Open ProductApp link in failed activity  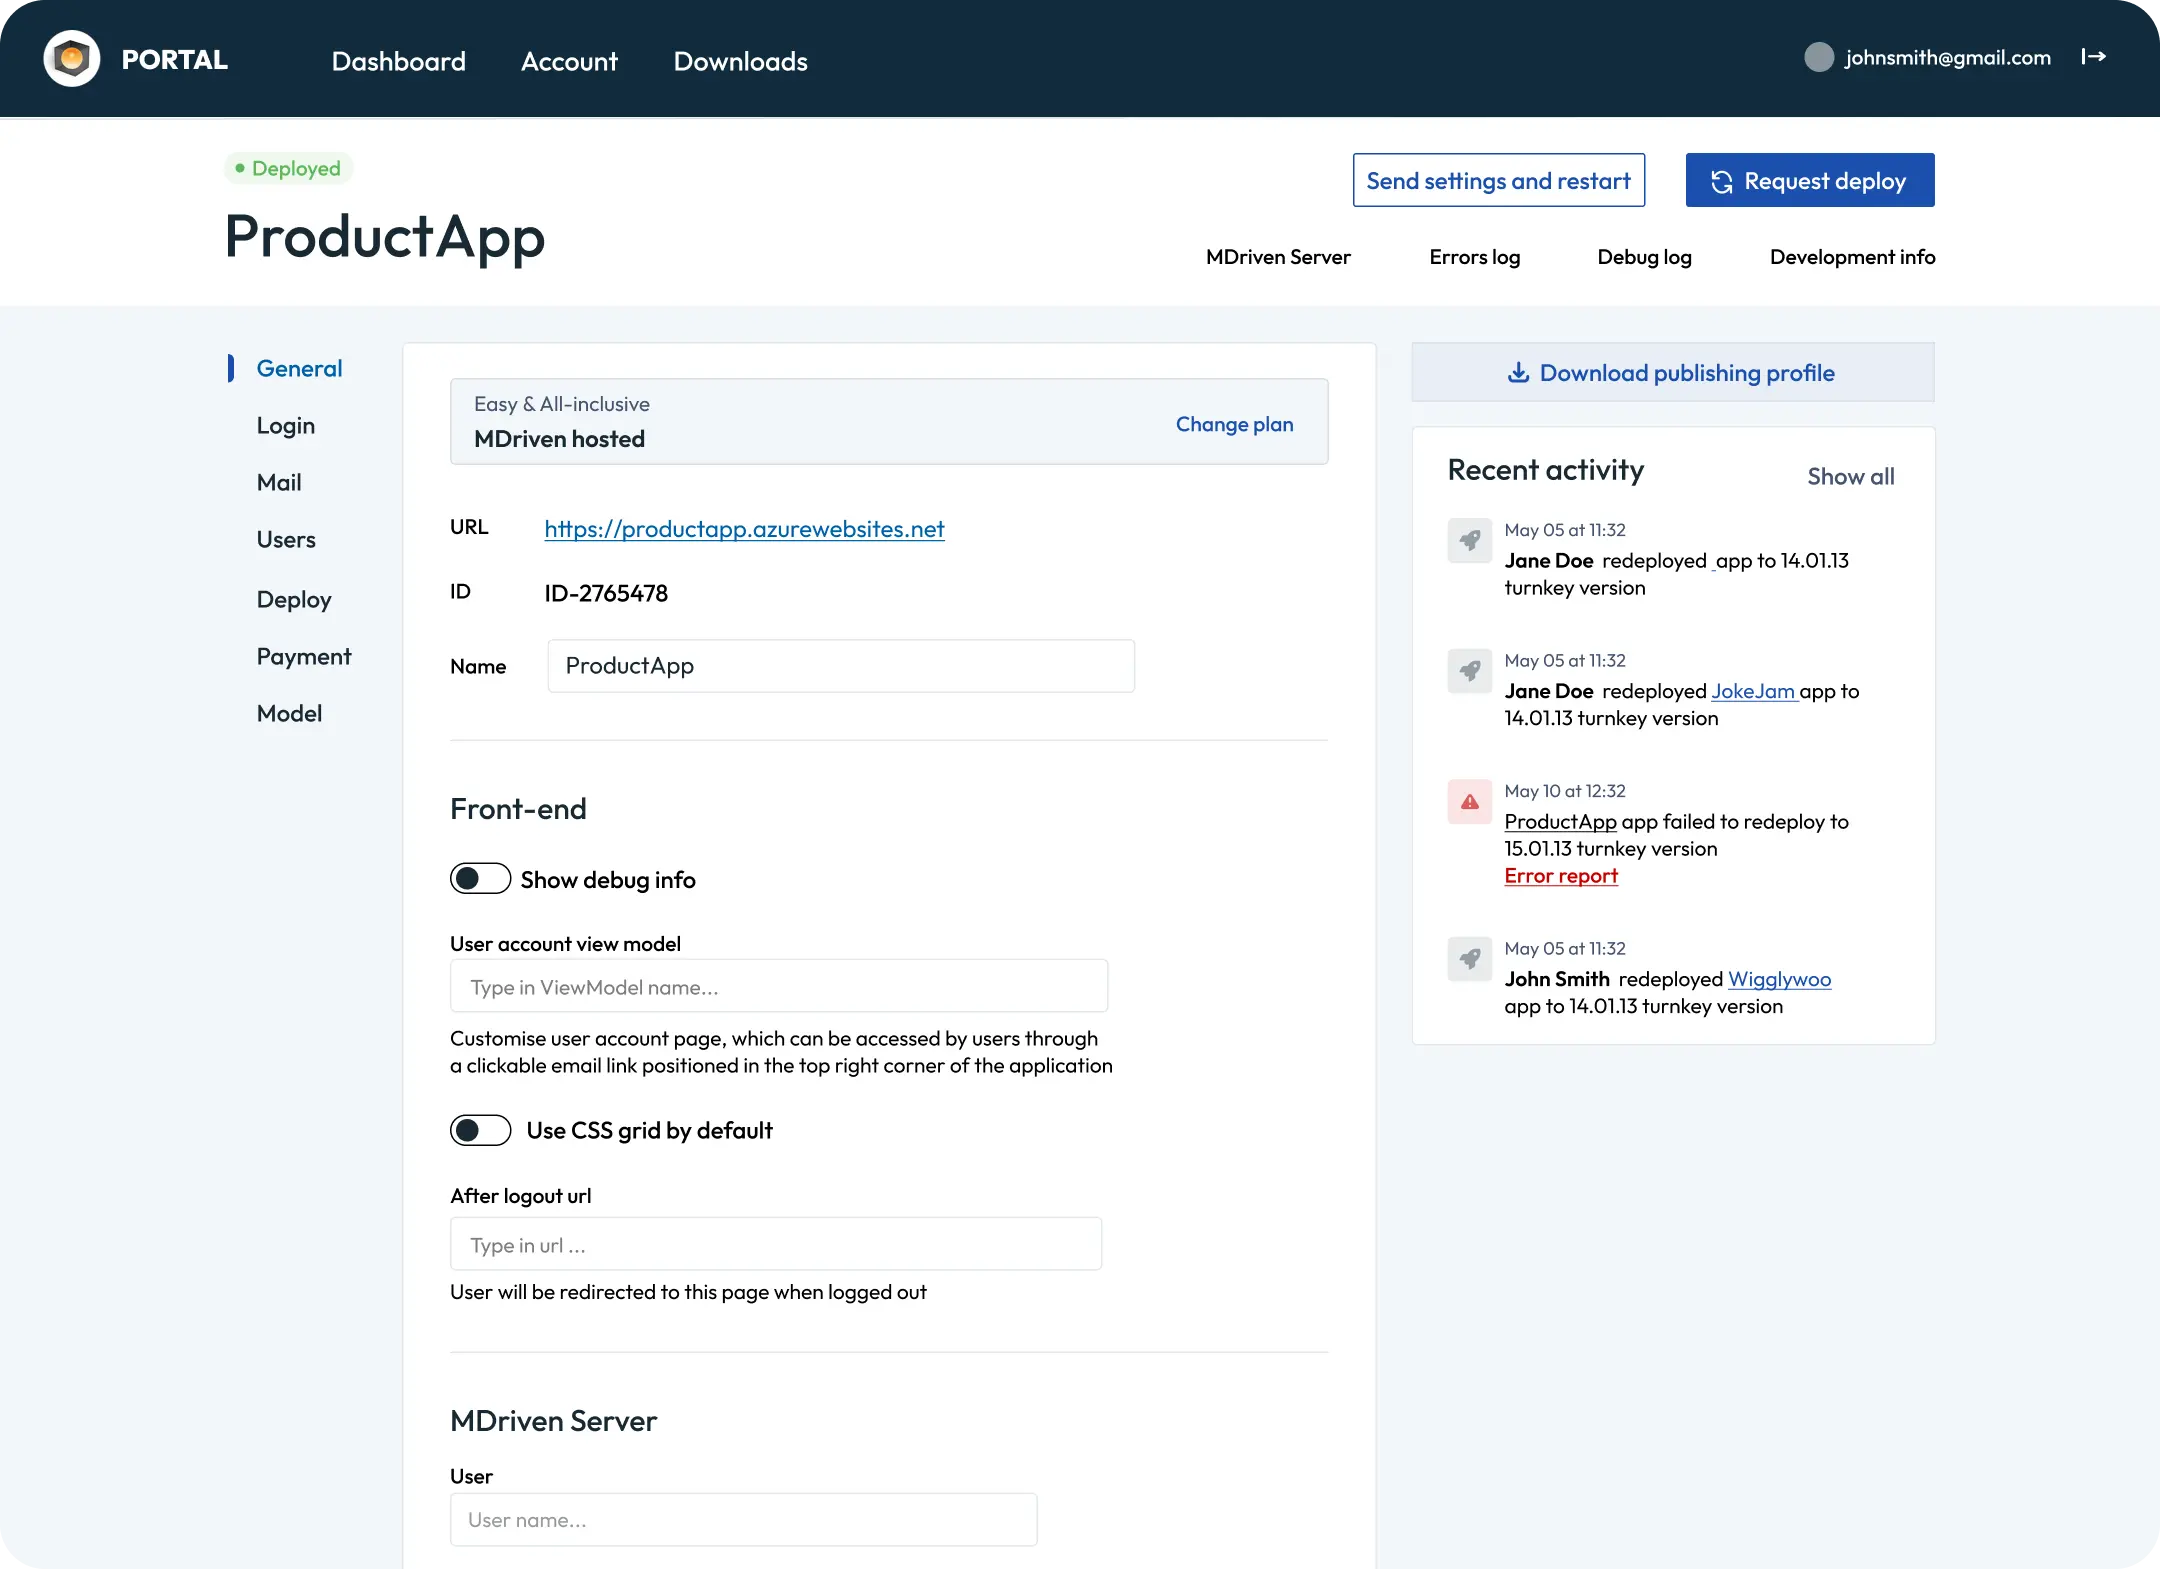pos(1560,821)
